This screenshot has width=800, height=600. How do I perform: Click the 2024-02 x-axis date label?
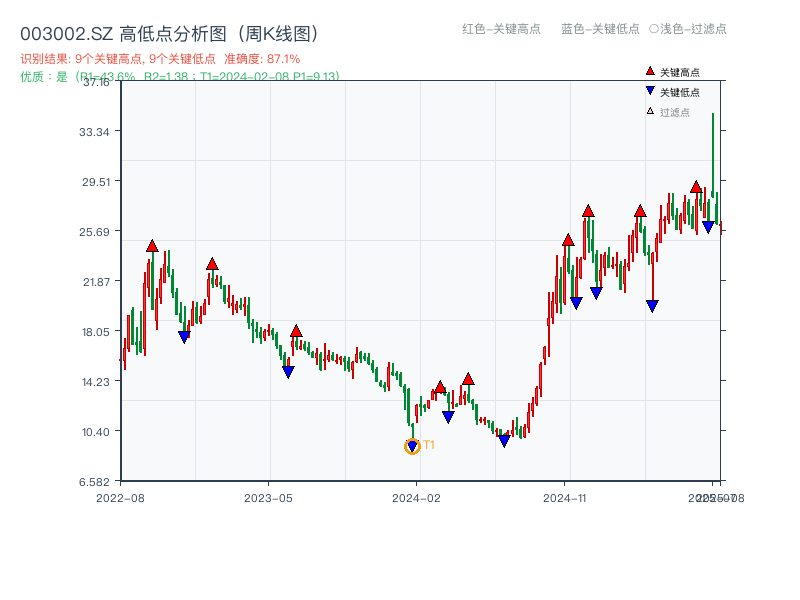(416, 498)
